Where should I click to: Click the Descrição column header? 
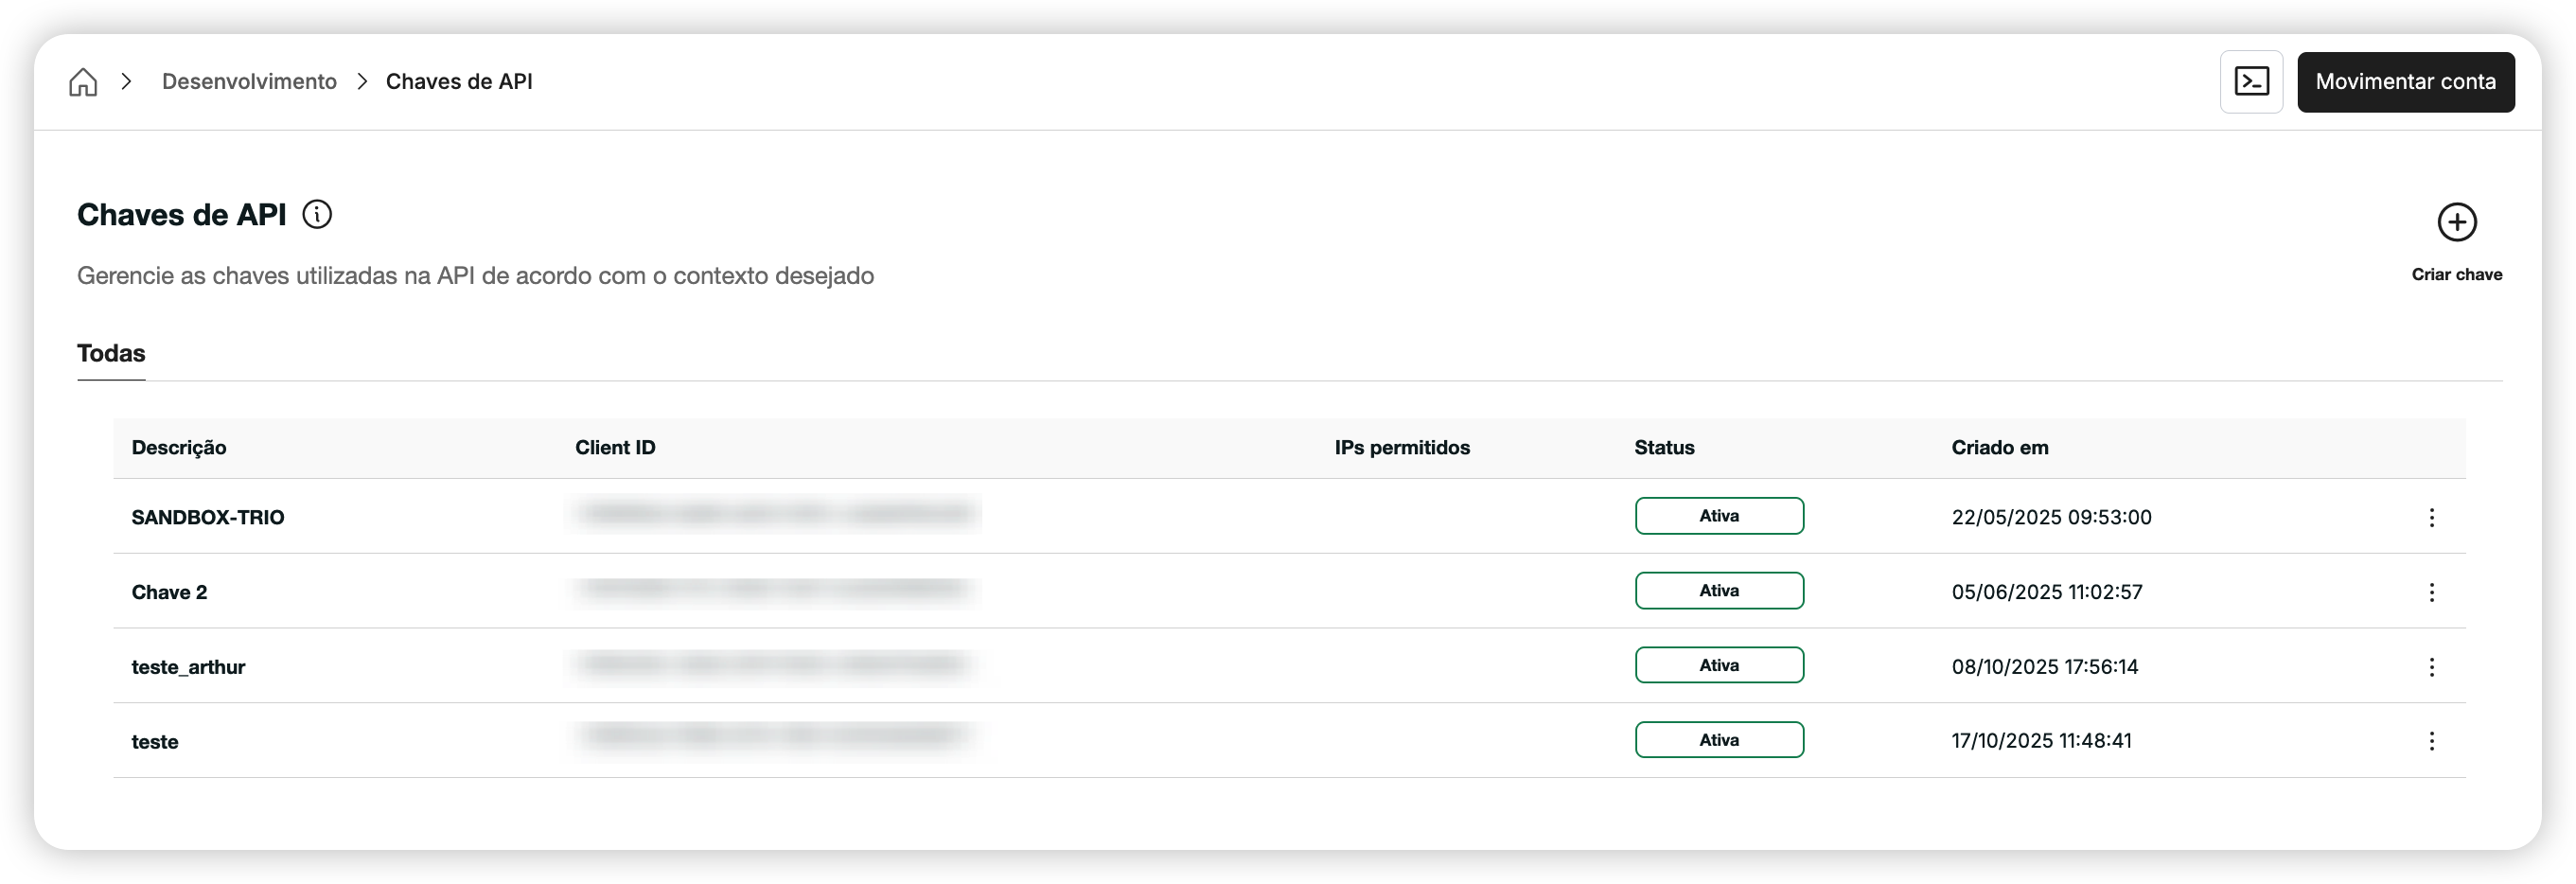[x=179, y=448]
